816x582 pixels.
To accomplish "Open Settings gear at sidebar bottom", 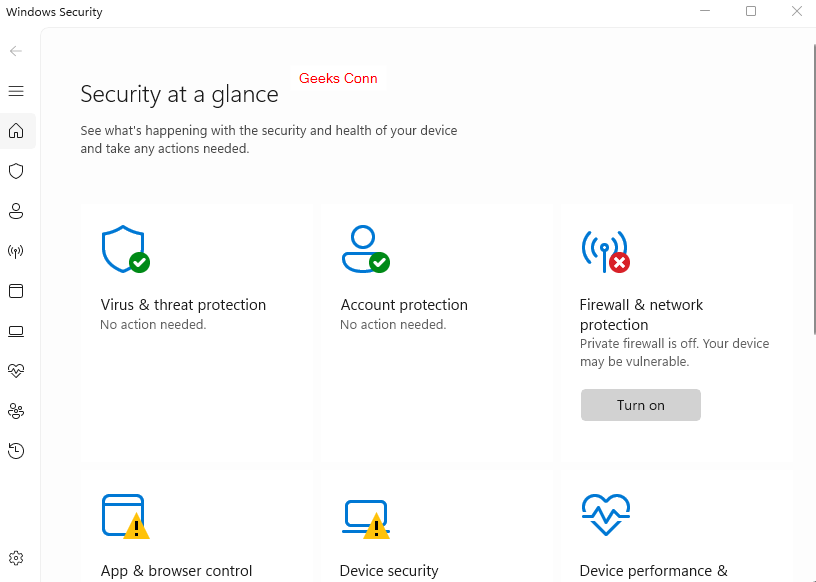I will click(x=16, y=558).
